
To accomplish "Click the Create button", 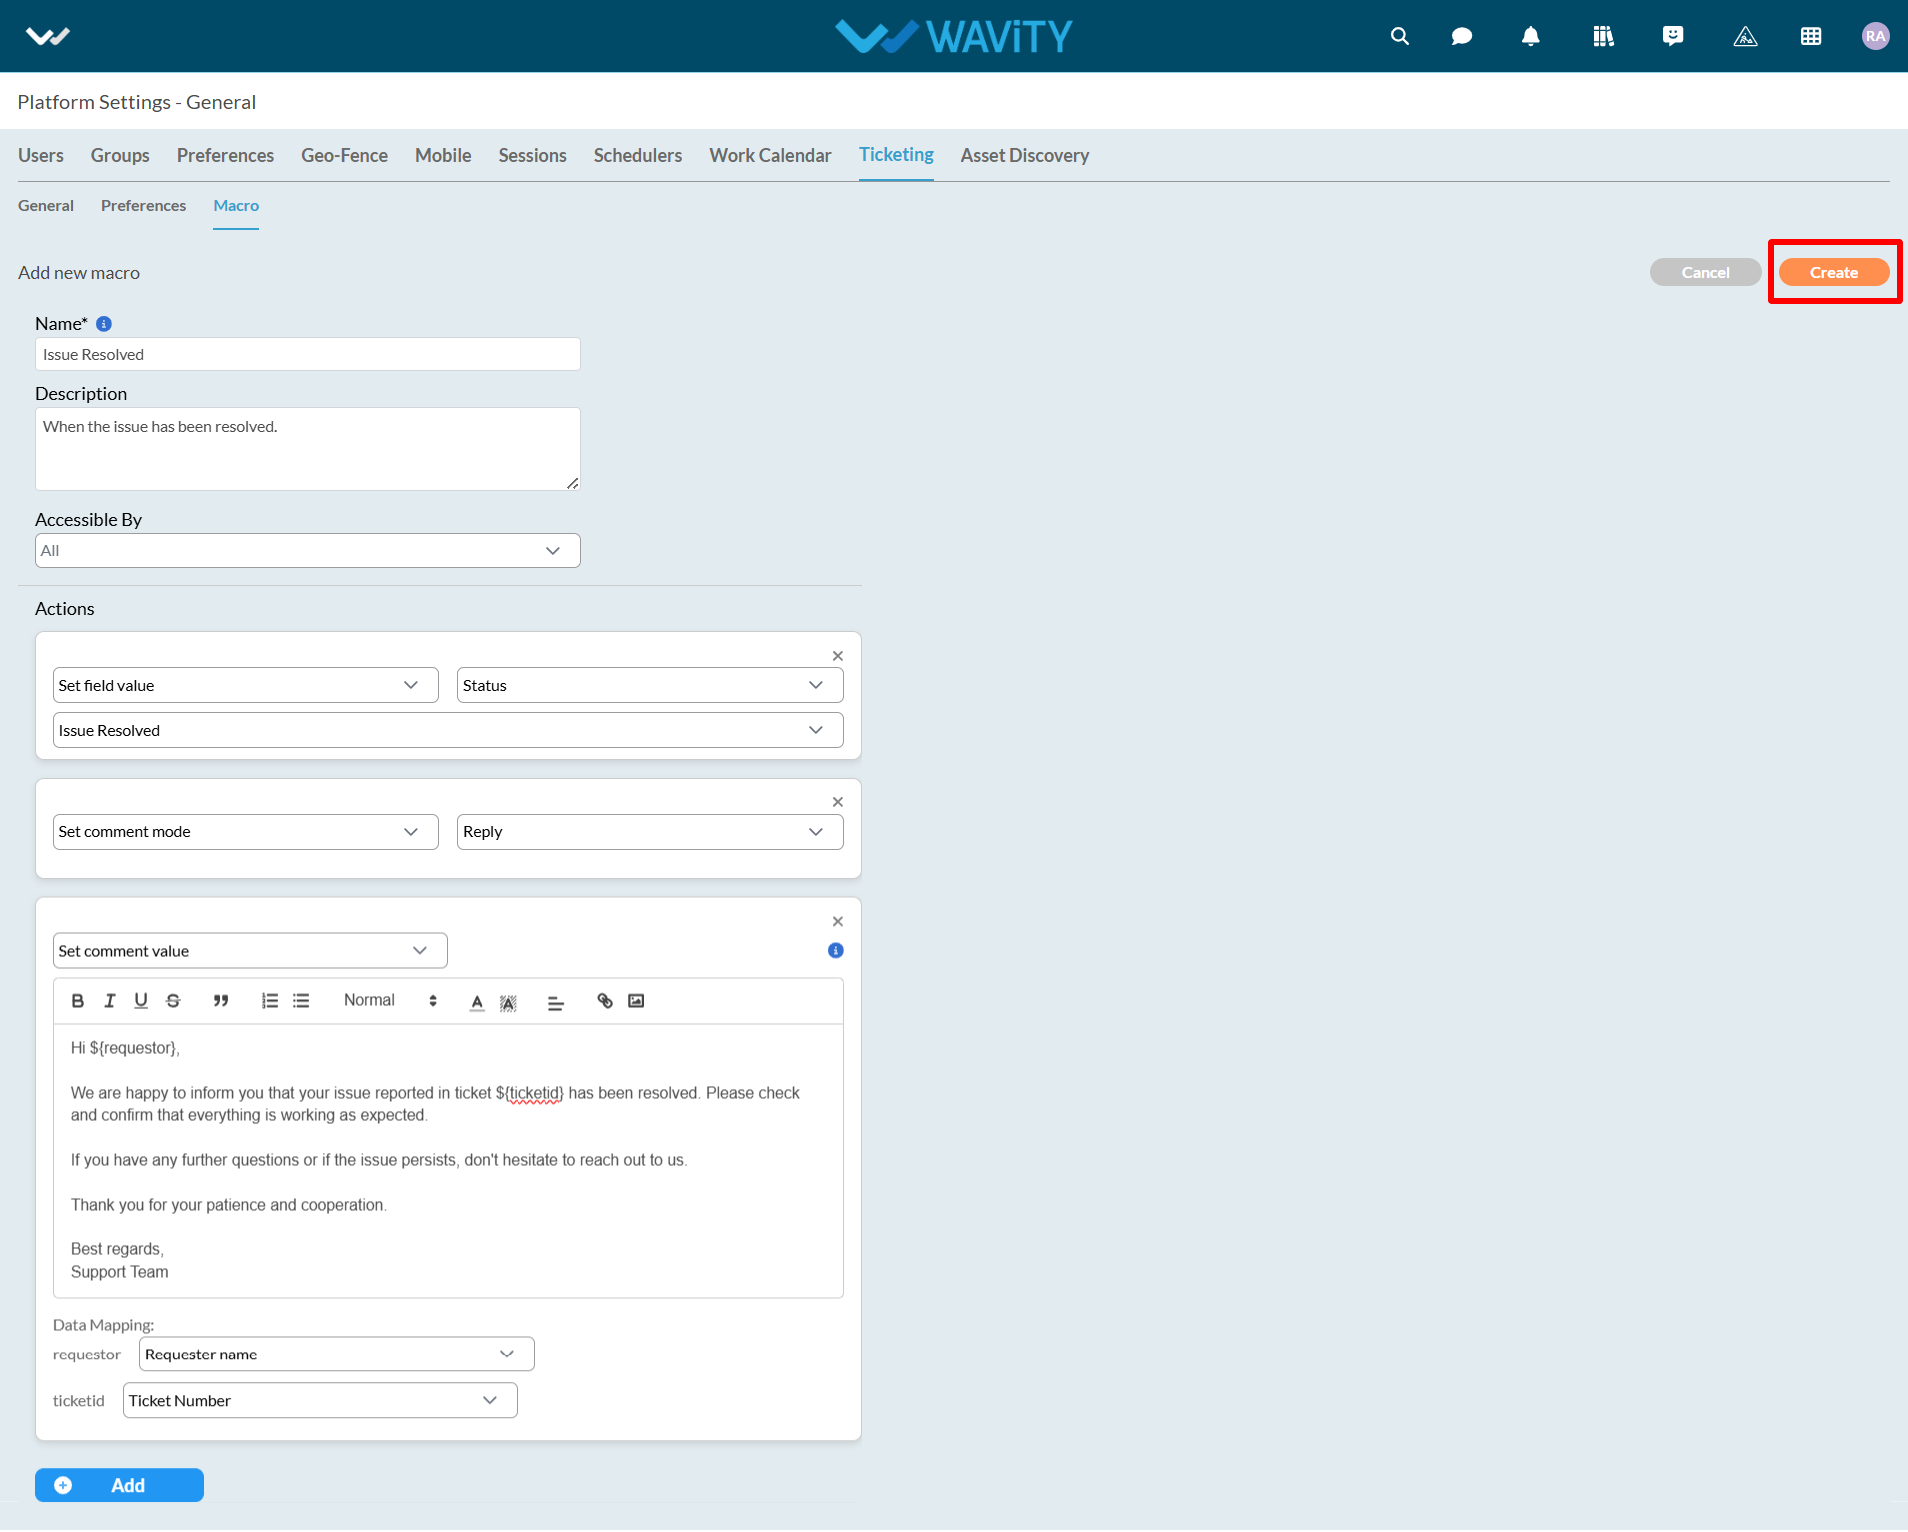I will point(1834,272).
